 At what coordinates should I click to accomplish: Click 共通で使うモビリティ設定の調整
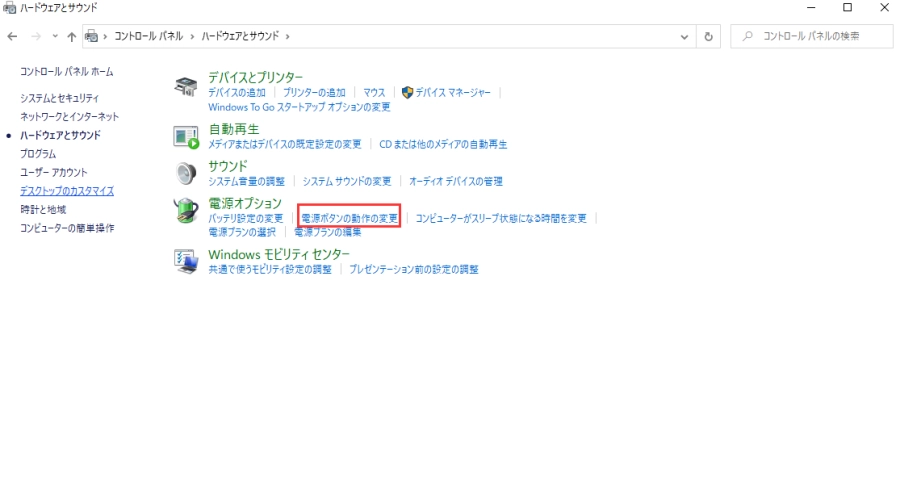(270, 269)
